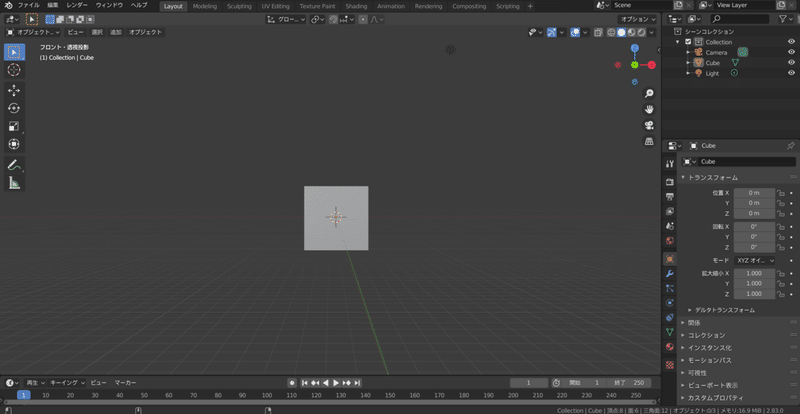Click the Cube object name field
The image size is (800, 414).
745,162
